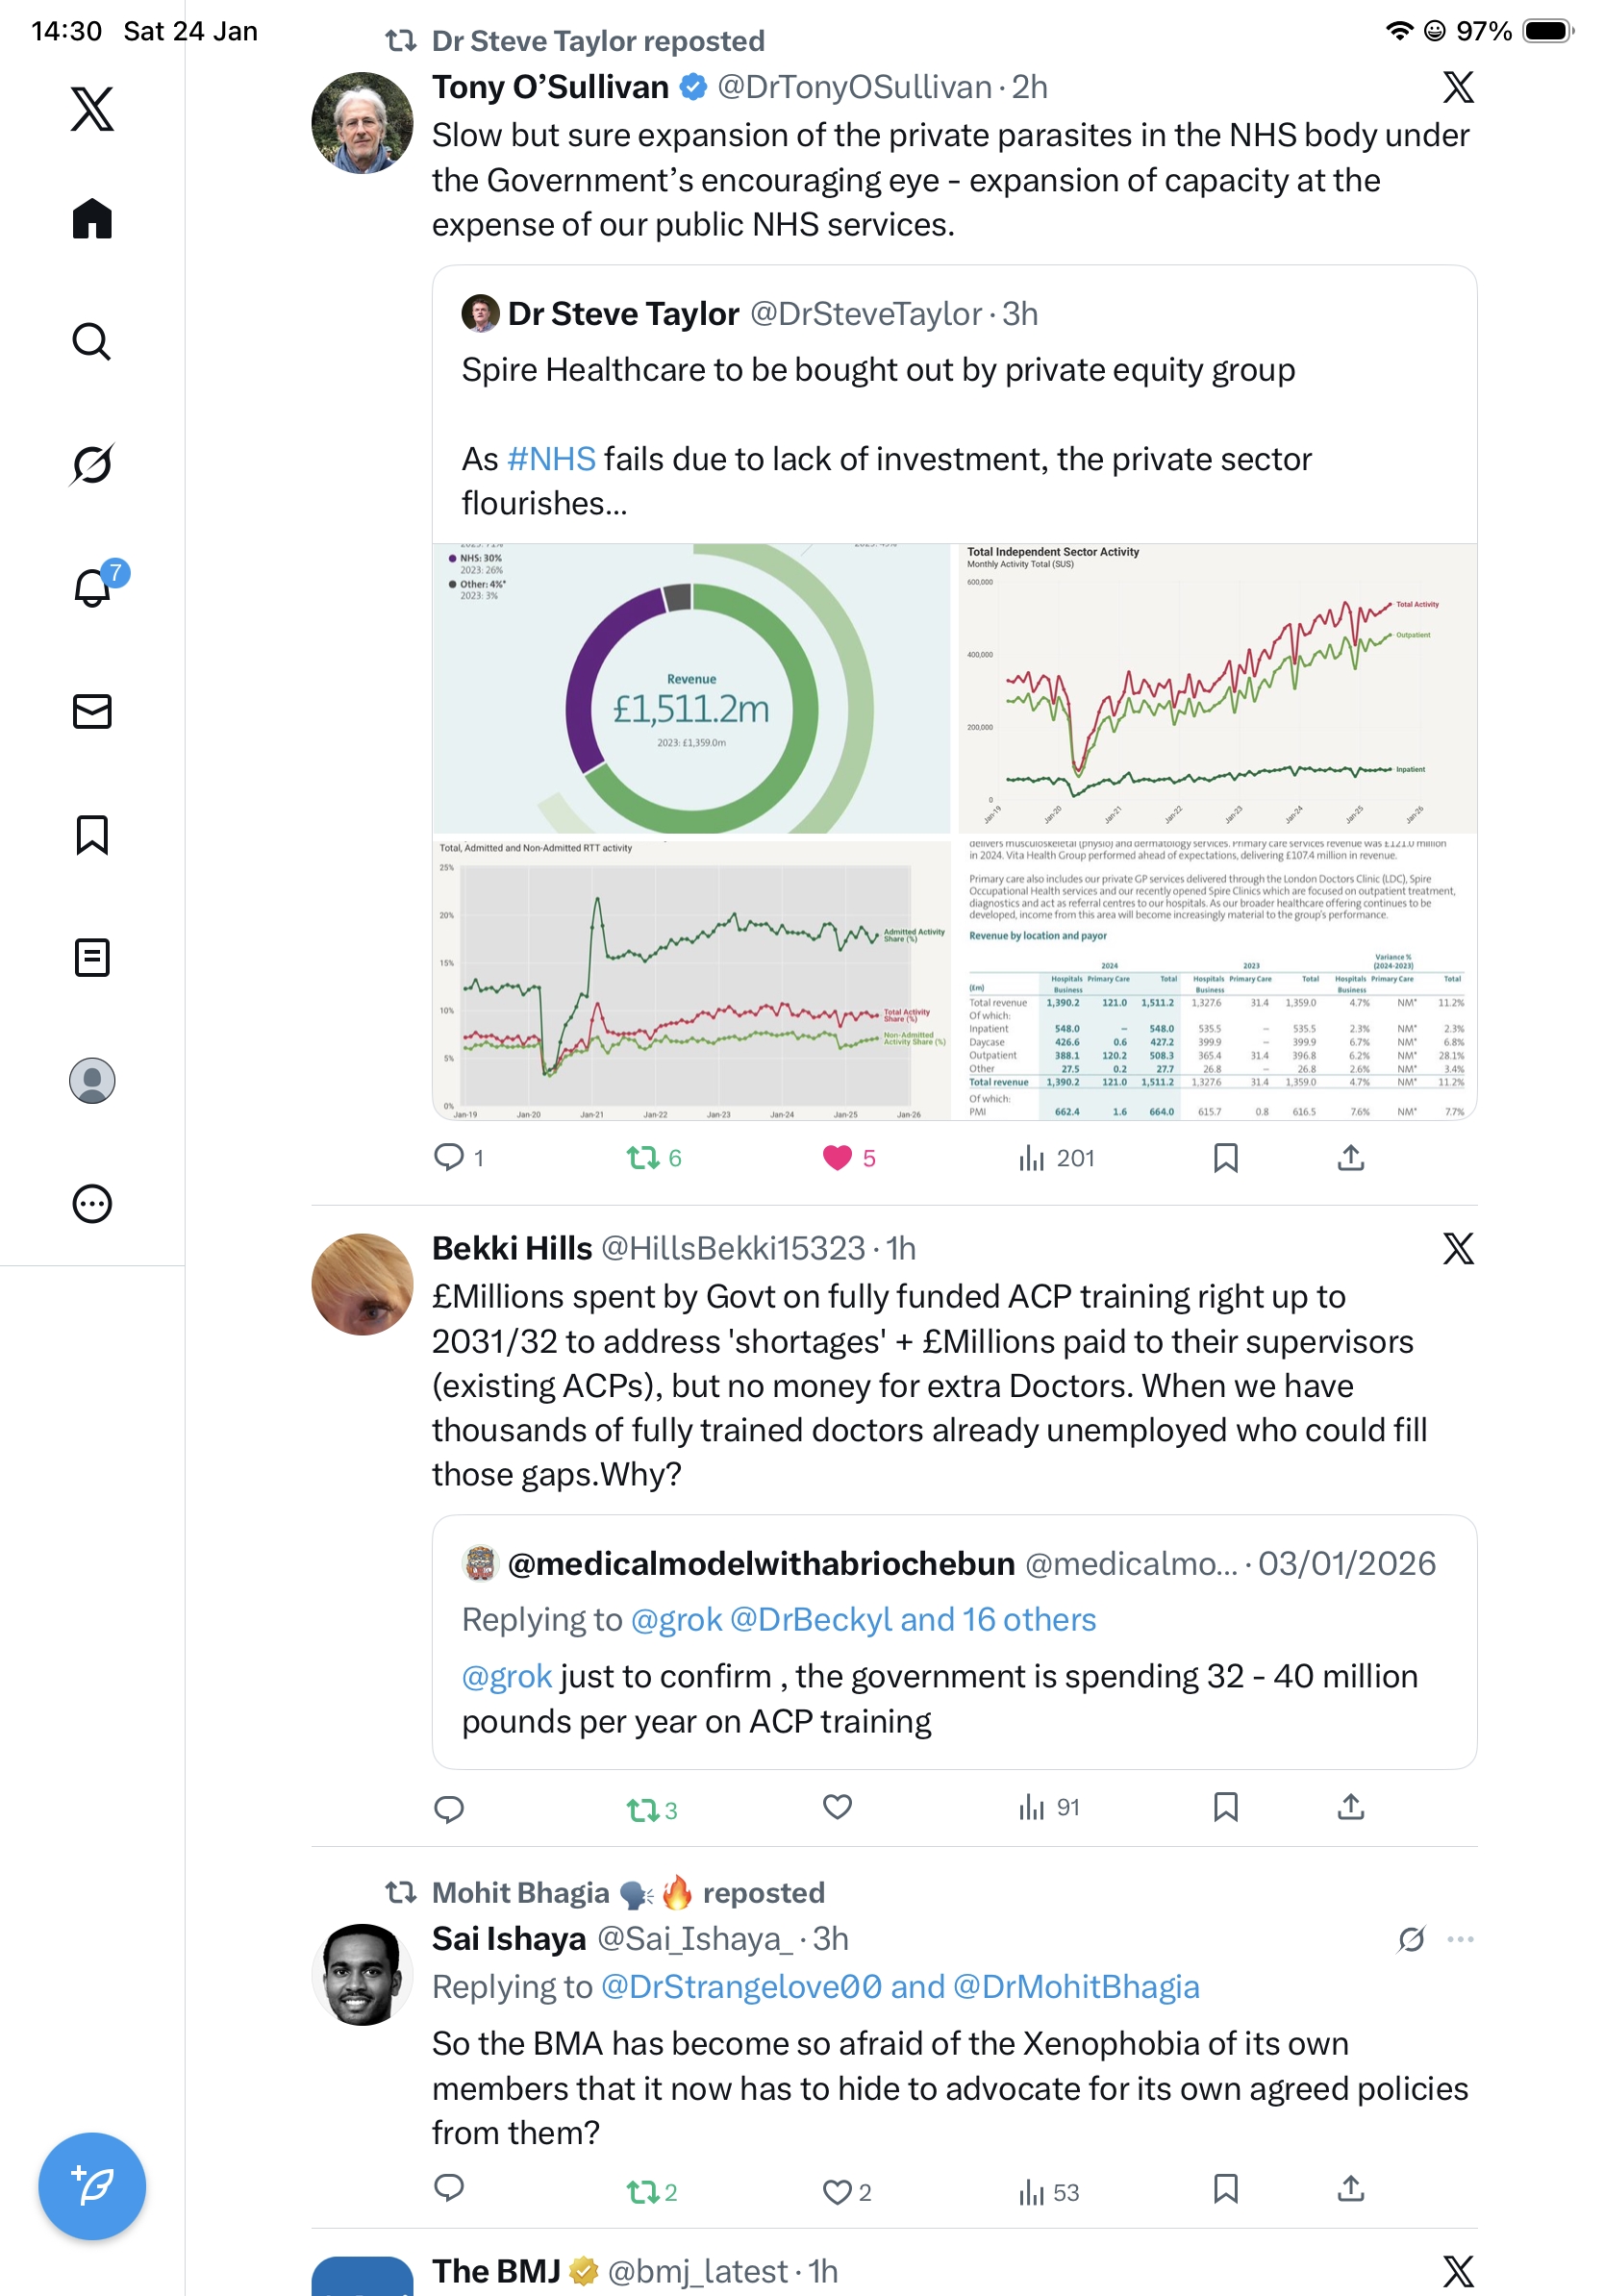Screen dimensions: 1604x2296
Task: Reply to Bekki Hills' post
Action: pyautogui.click(x=449, y=1808)
